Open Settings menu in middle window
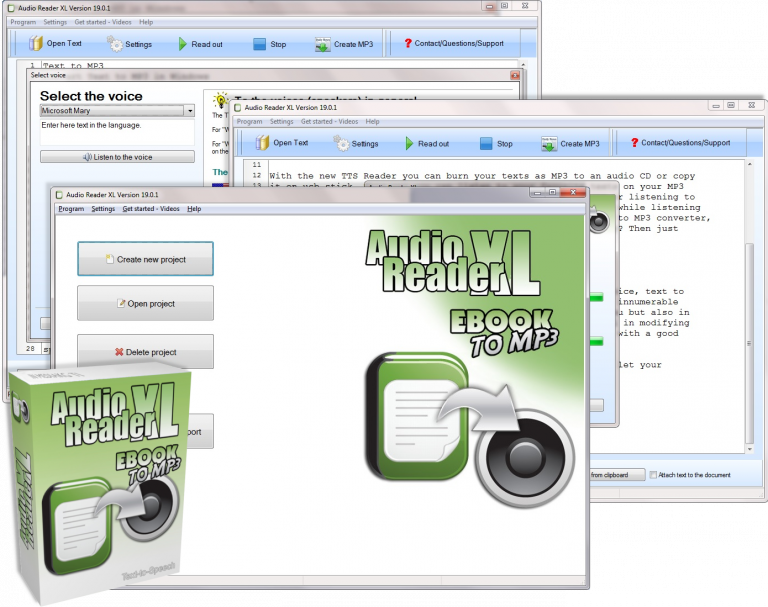The image size is (768, 607). click(282, 121)
